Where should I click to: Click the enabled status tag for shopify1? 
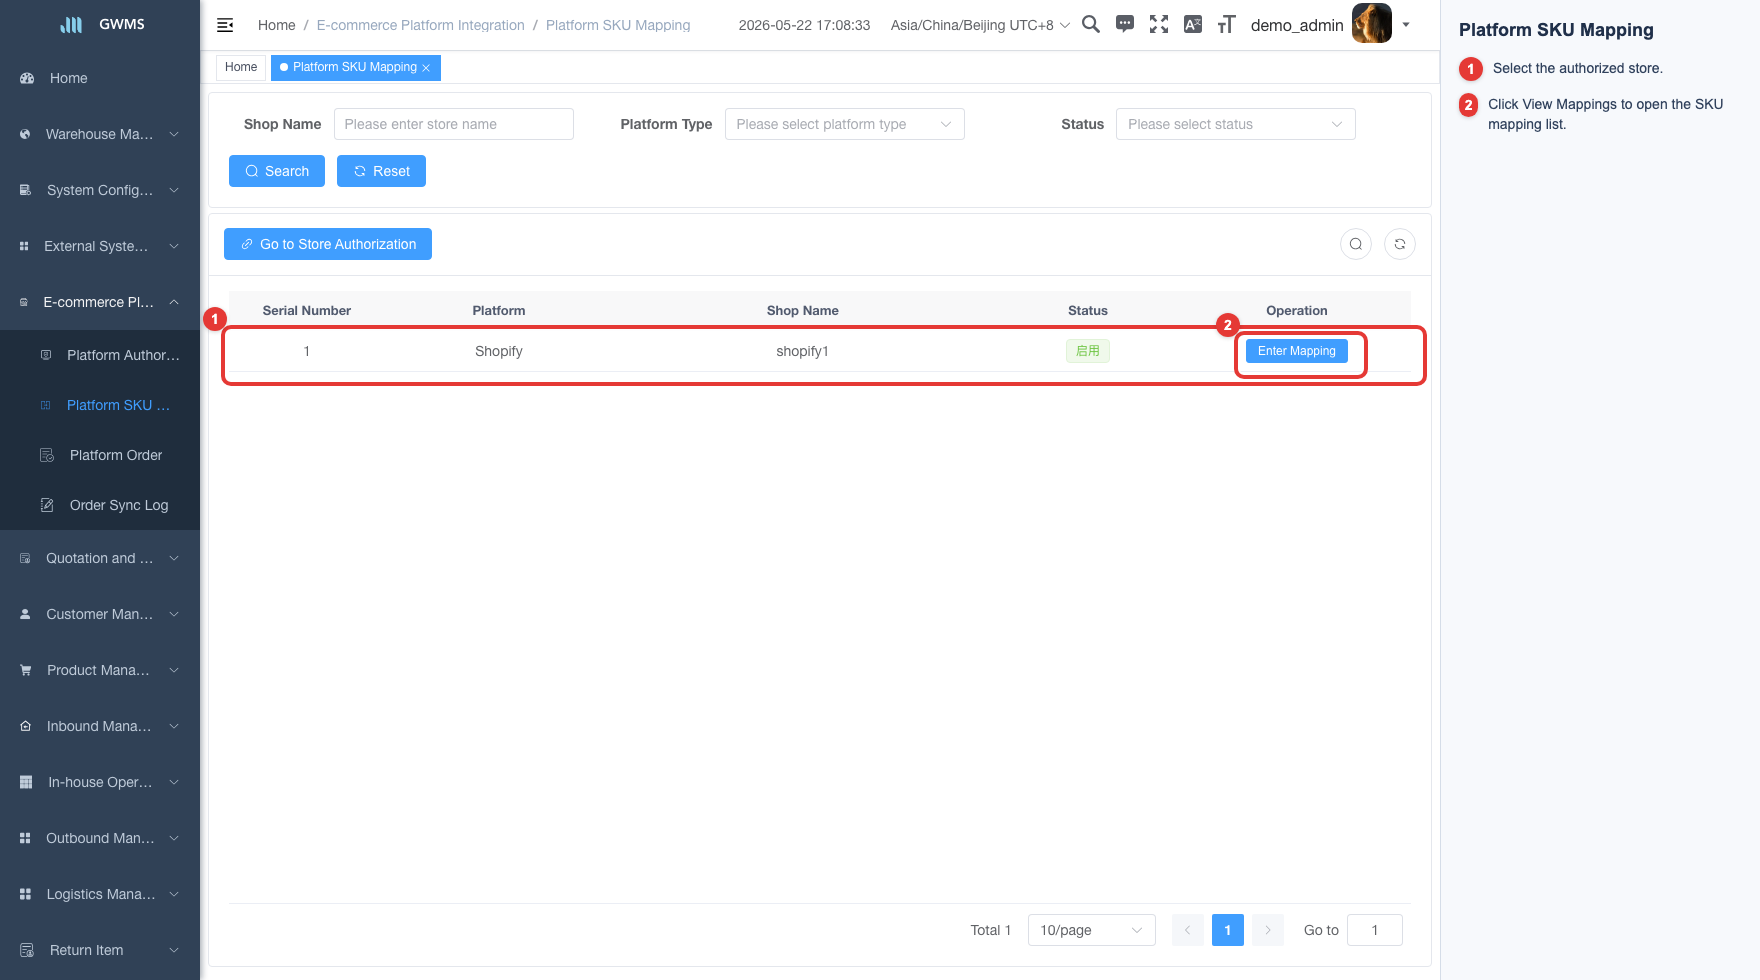pos(1088,351)
